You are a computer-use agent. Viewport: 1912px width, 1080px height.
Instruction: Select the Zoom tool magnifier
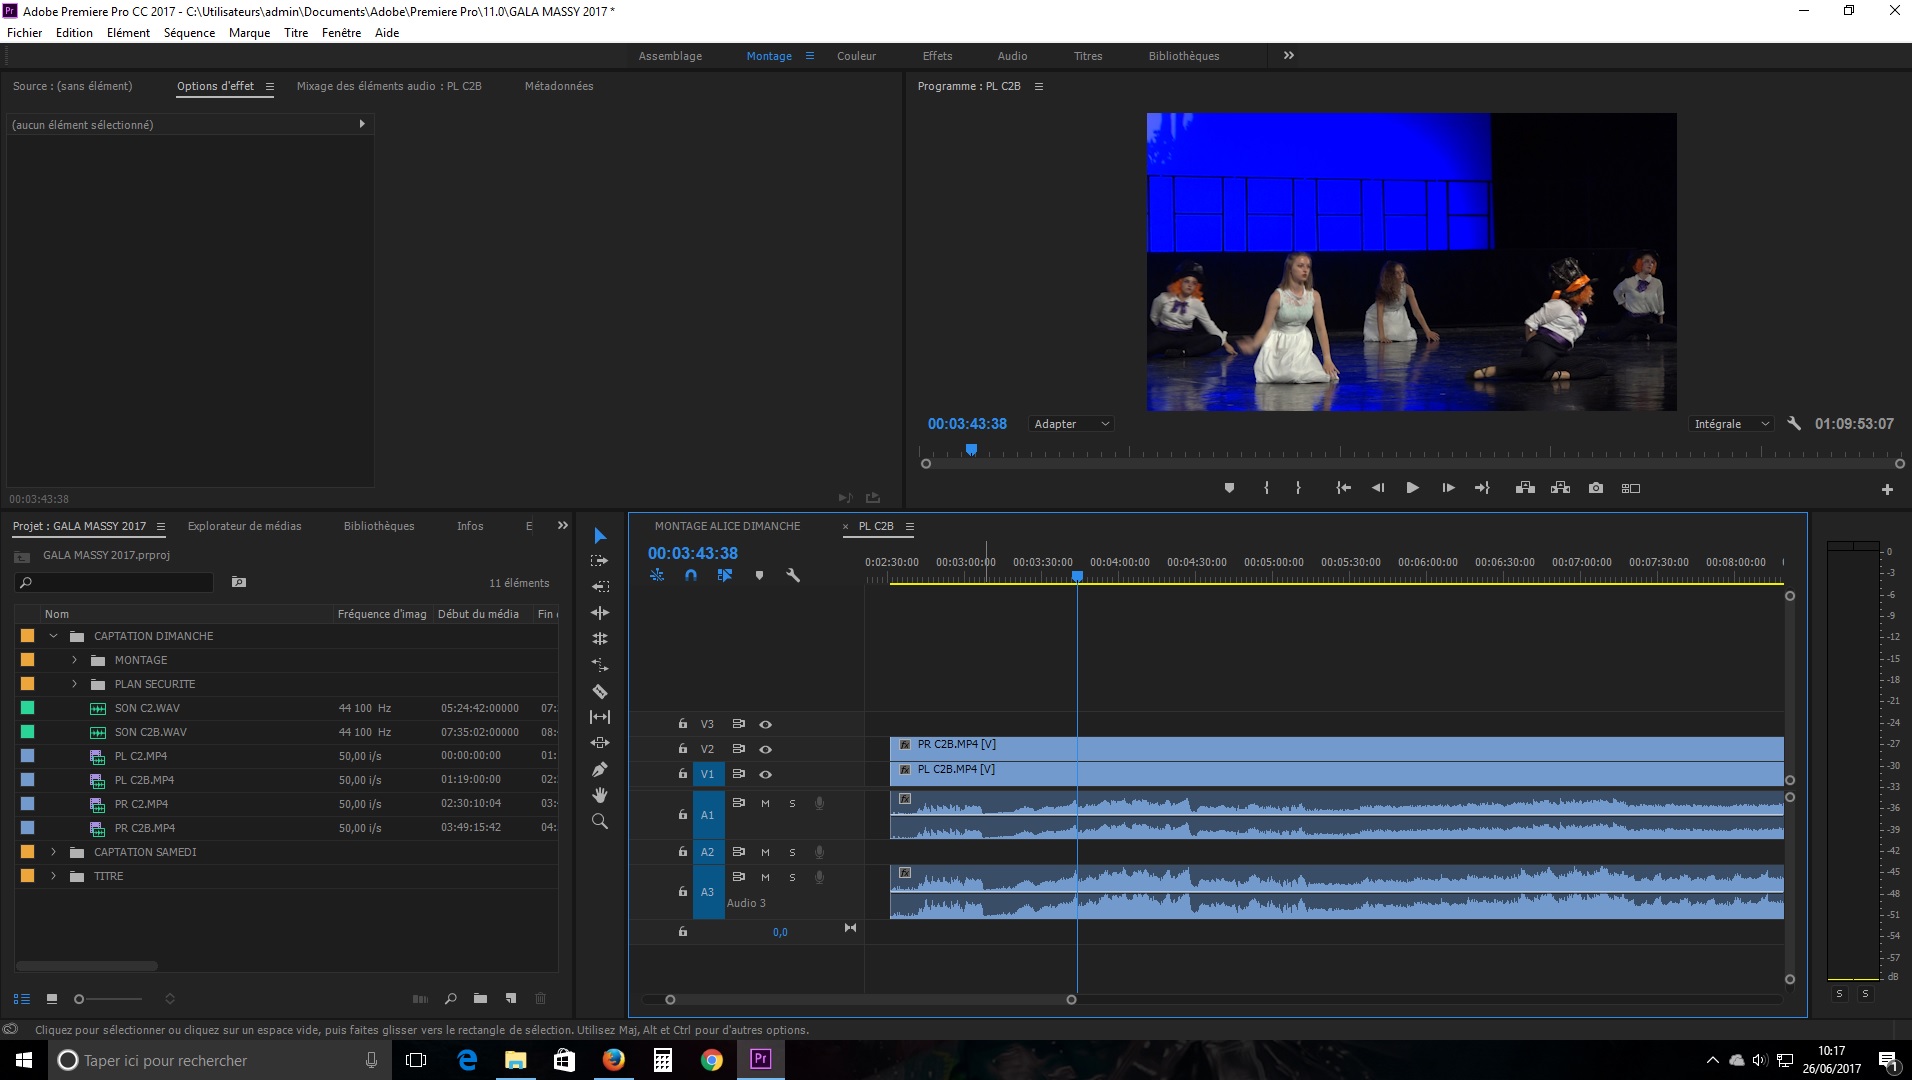pyautogui.click(x=600, y=821)
